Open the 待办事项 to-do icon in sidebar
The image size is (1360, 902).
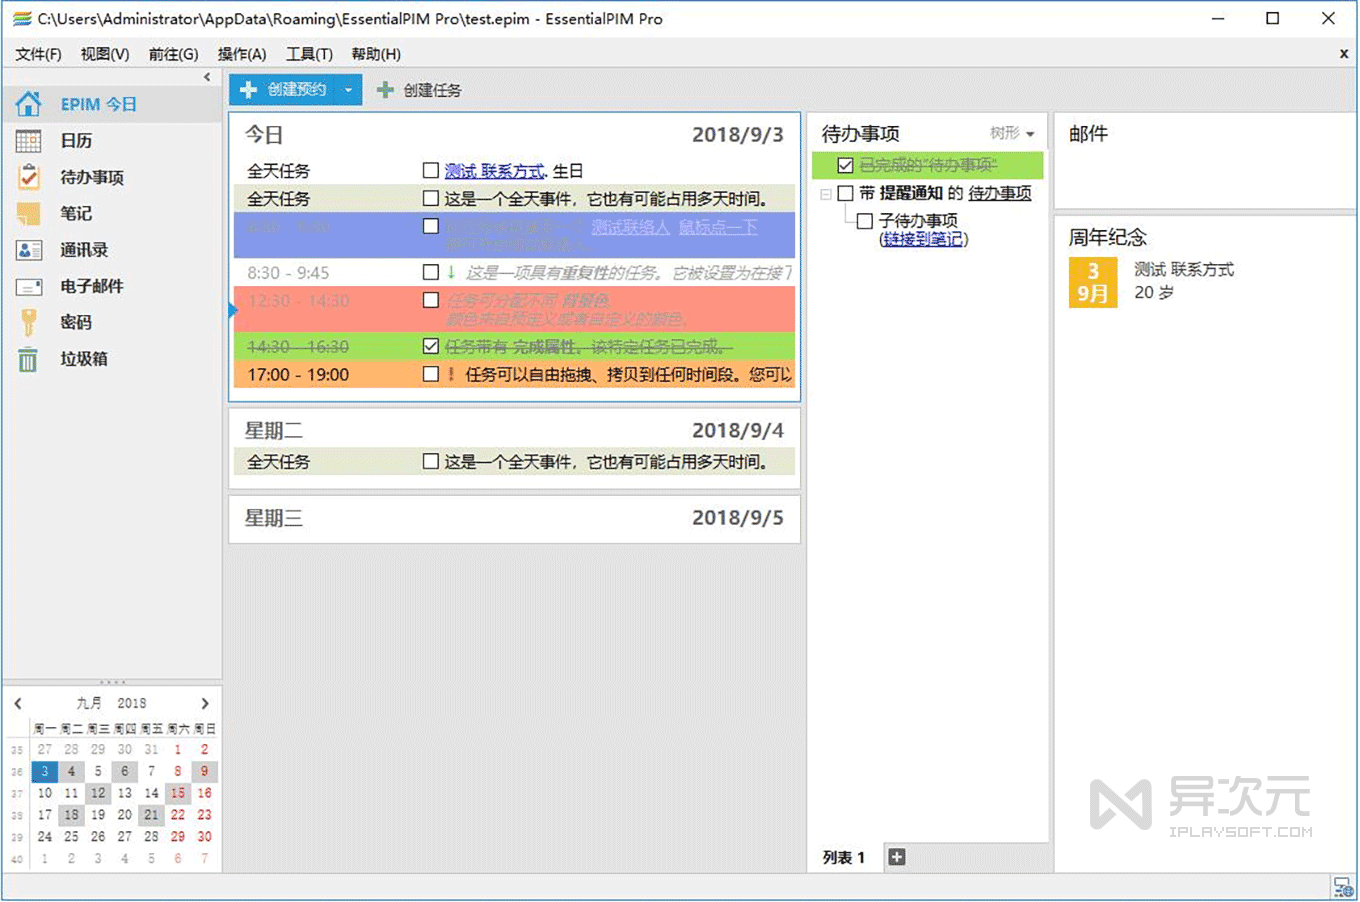click(x=29, y=177)
